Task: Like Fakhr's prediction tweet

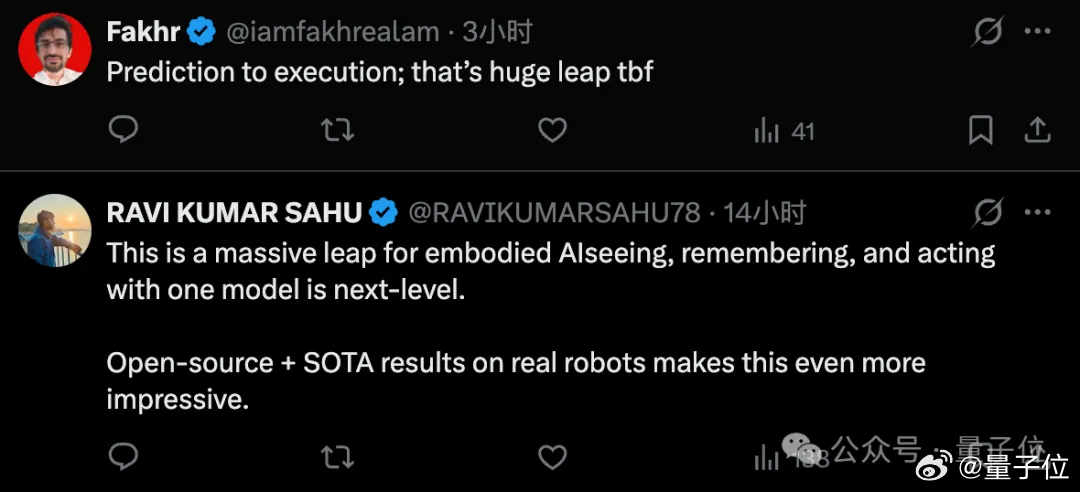Action: click(x=552, y=130)
